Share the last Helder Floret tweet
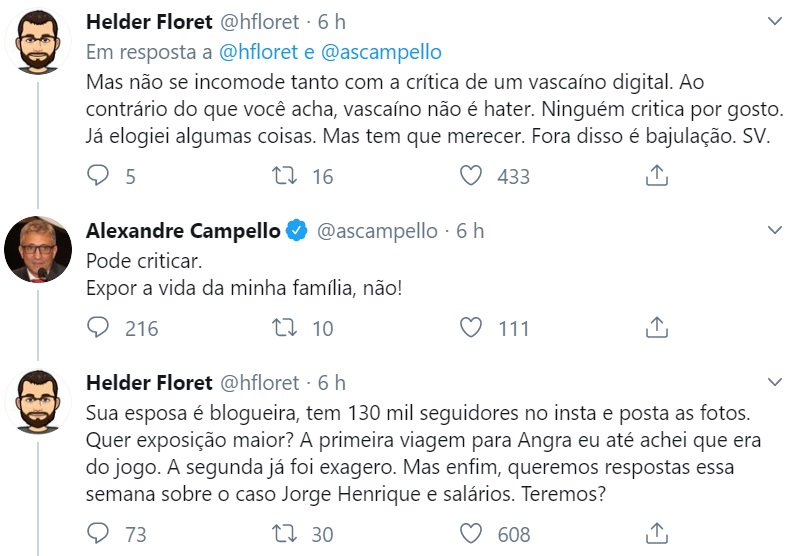Viewport: 793px width, 556px height. (656, 533)
